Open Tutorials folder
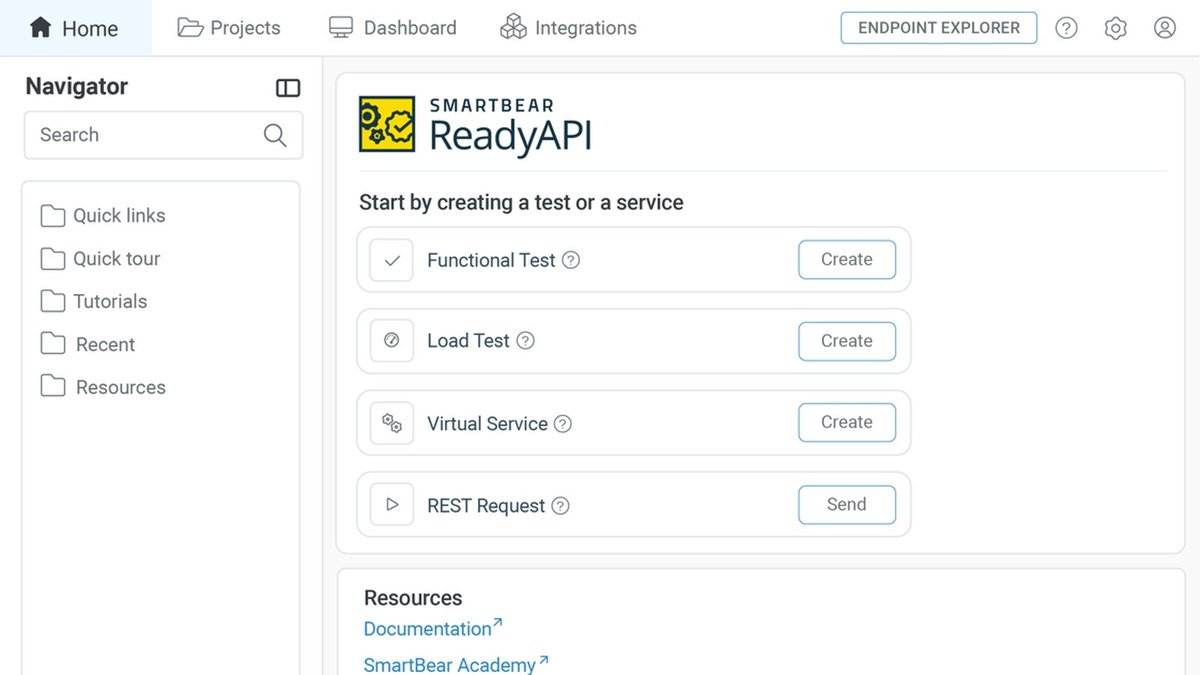This screenshot has width=1200, height=675. coord(94,302)
